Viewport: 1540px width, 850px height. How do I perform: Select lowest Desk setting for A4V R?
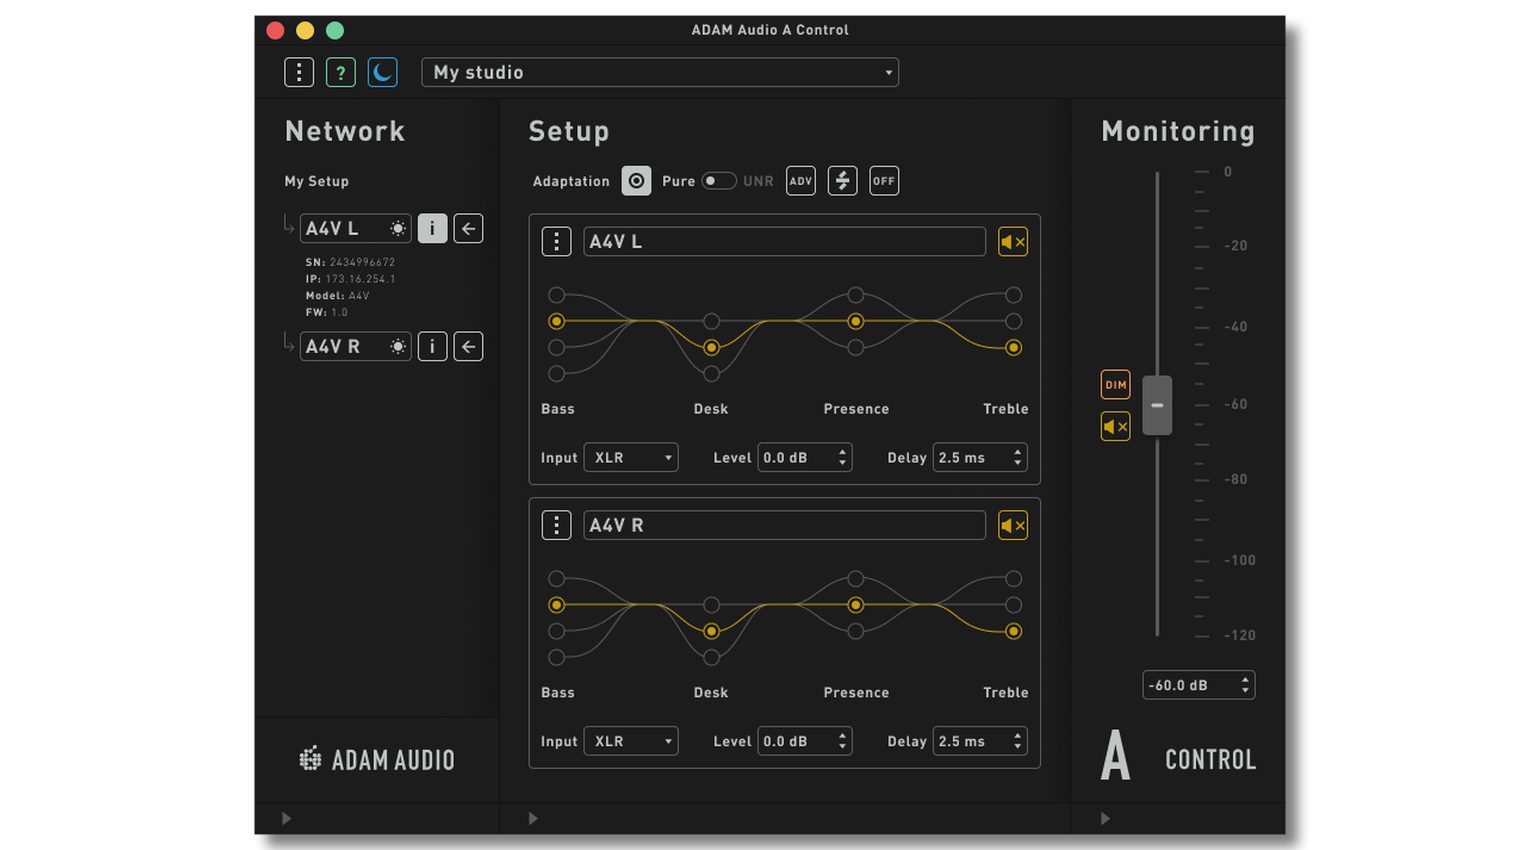711,658
